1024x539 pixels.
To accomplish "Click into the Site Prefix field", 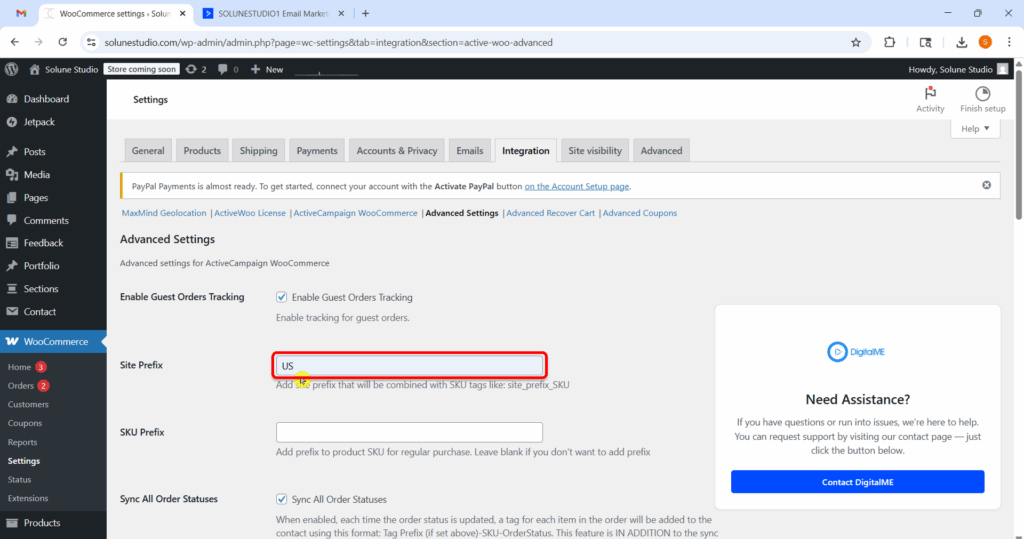I will [409, 365].
